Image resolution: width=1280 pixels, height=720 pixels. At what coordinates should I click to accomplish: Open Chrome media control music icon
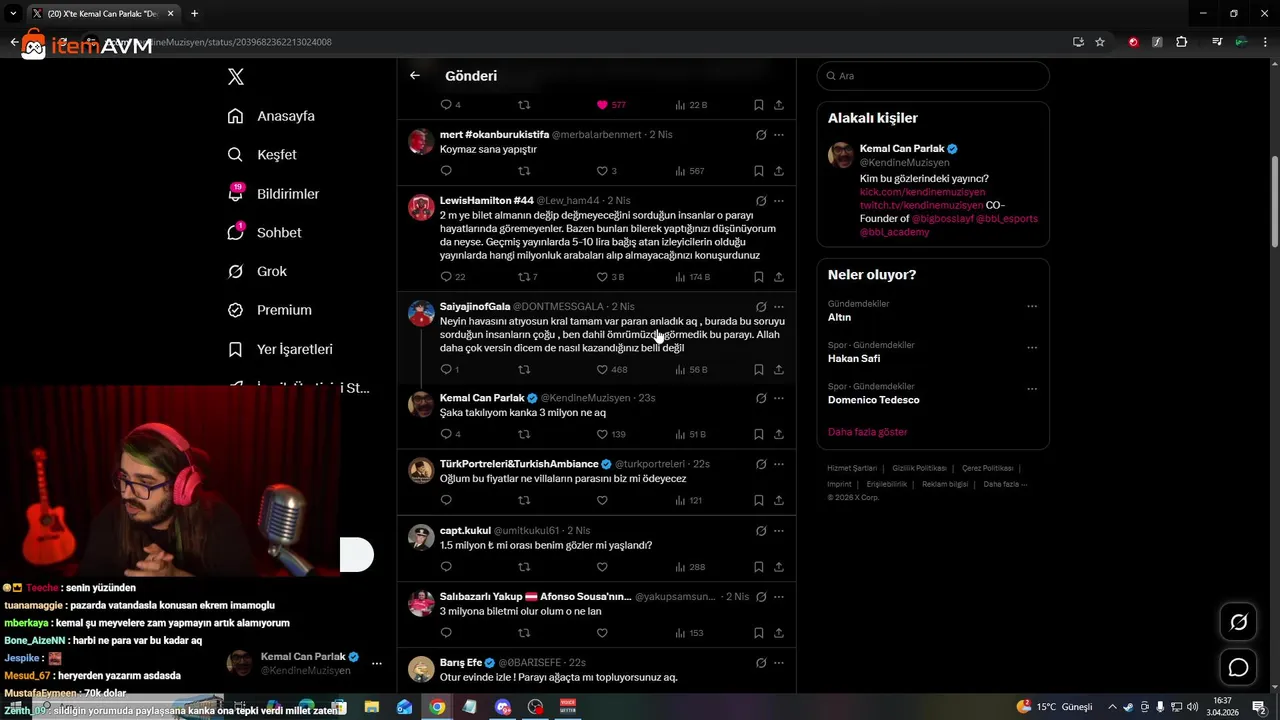point(1217,42)
